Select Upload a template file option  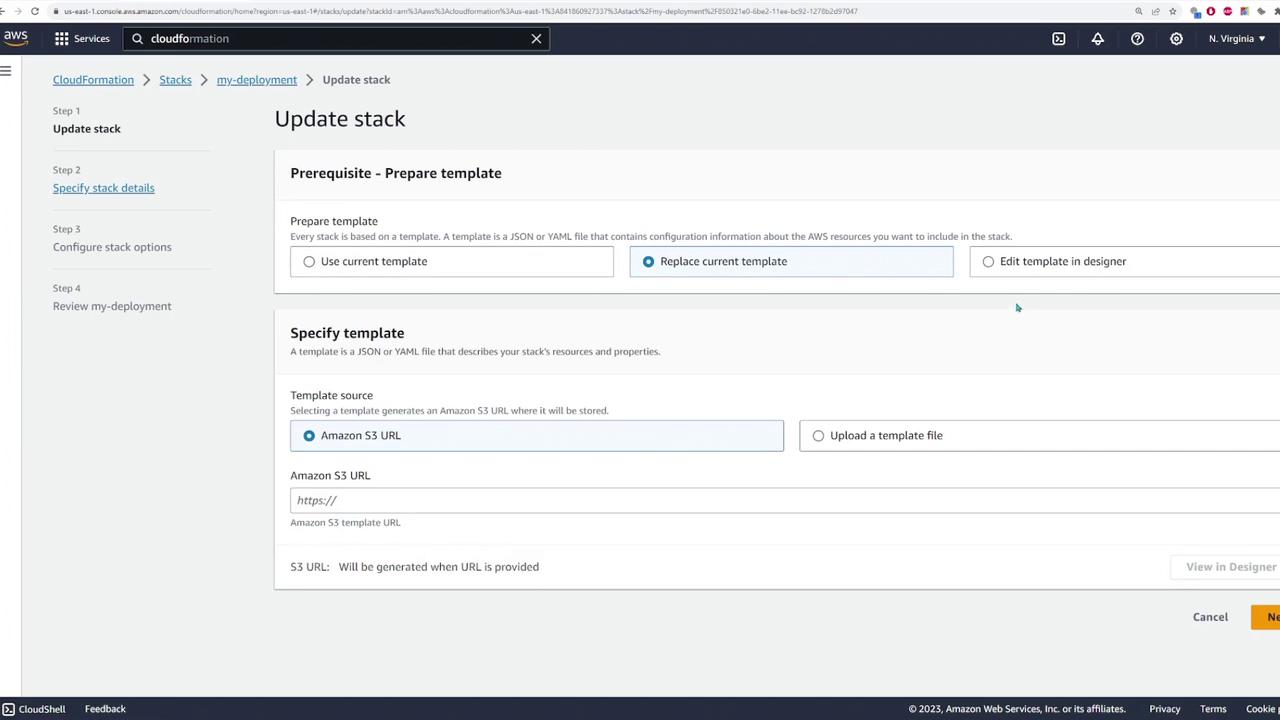click(x=818, y=435)
